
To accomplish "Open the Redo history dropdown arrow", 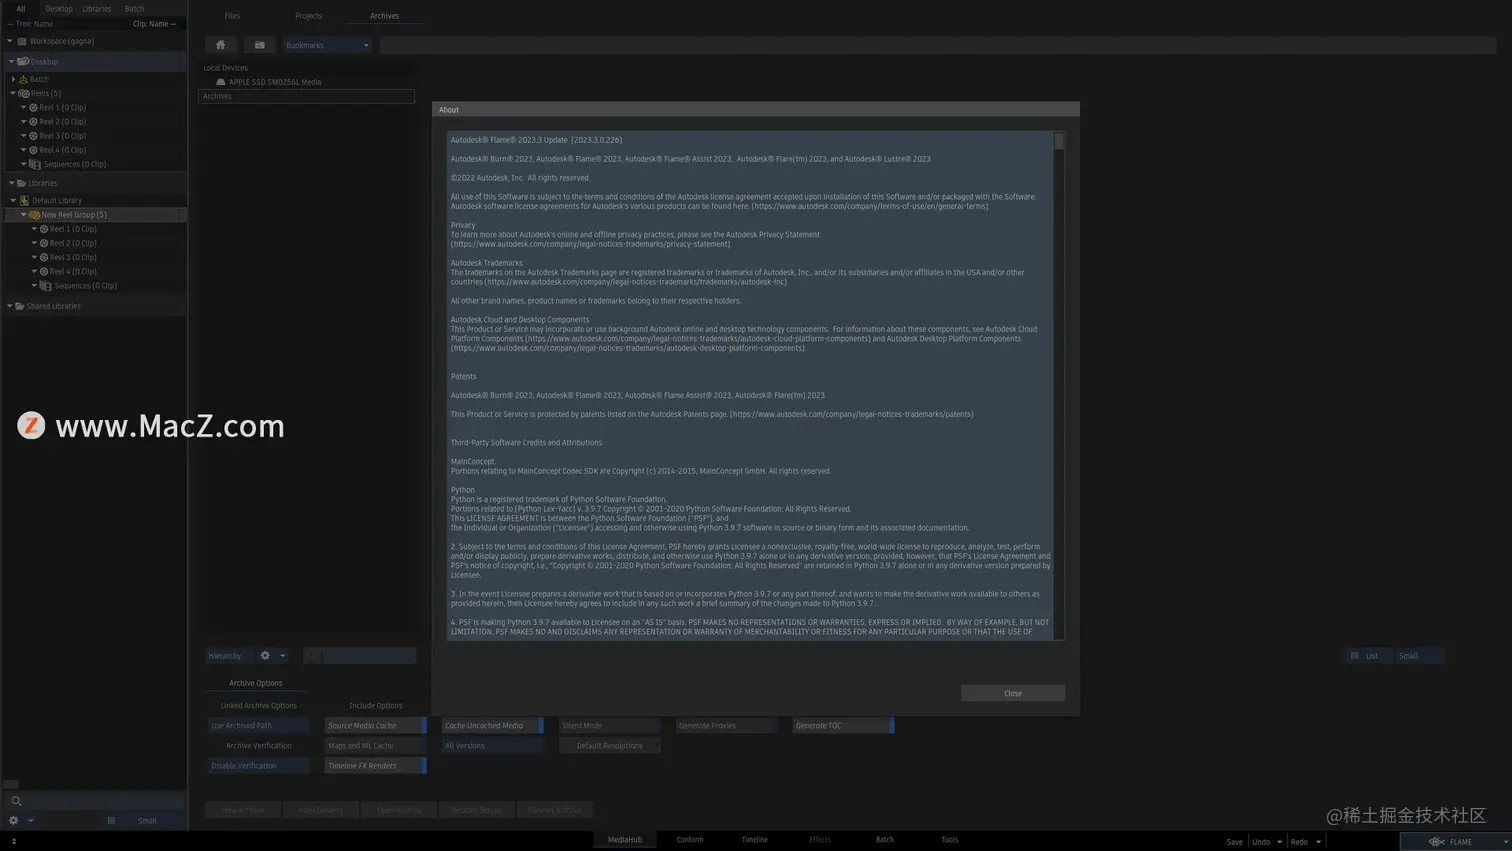I will coord(1318,842).
